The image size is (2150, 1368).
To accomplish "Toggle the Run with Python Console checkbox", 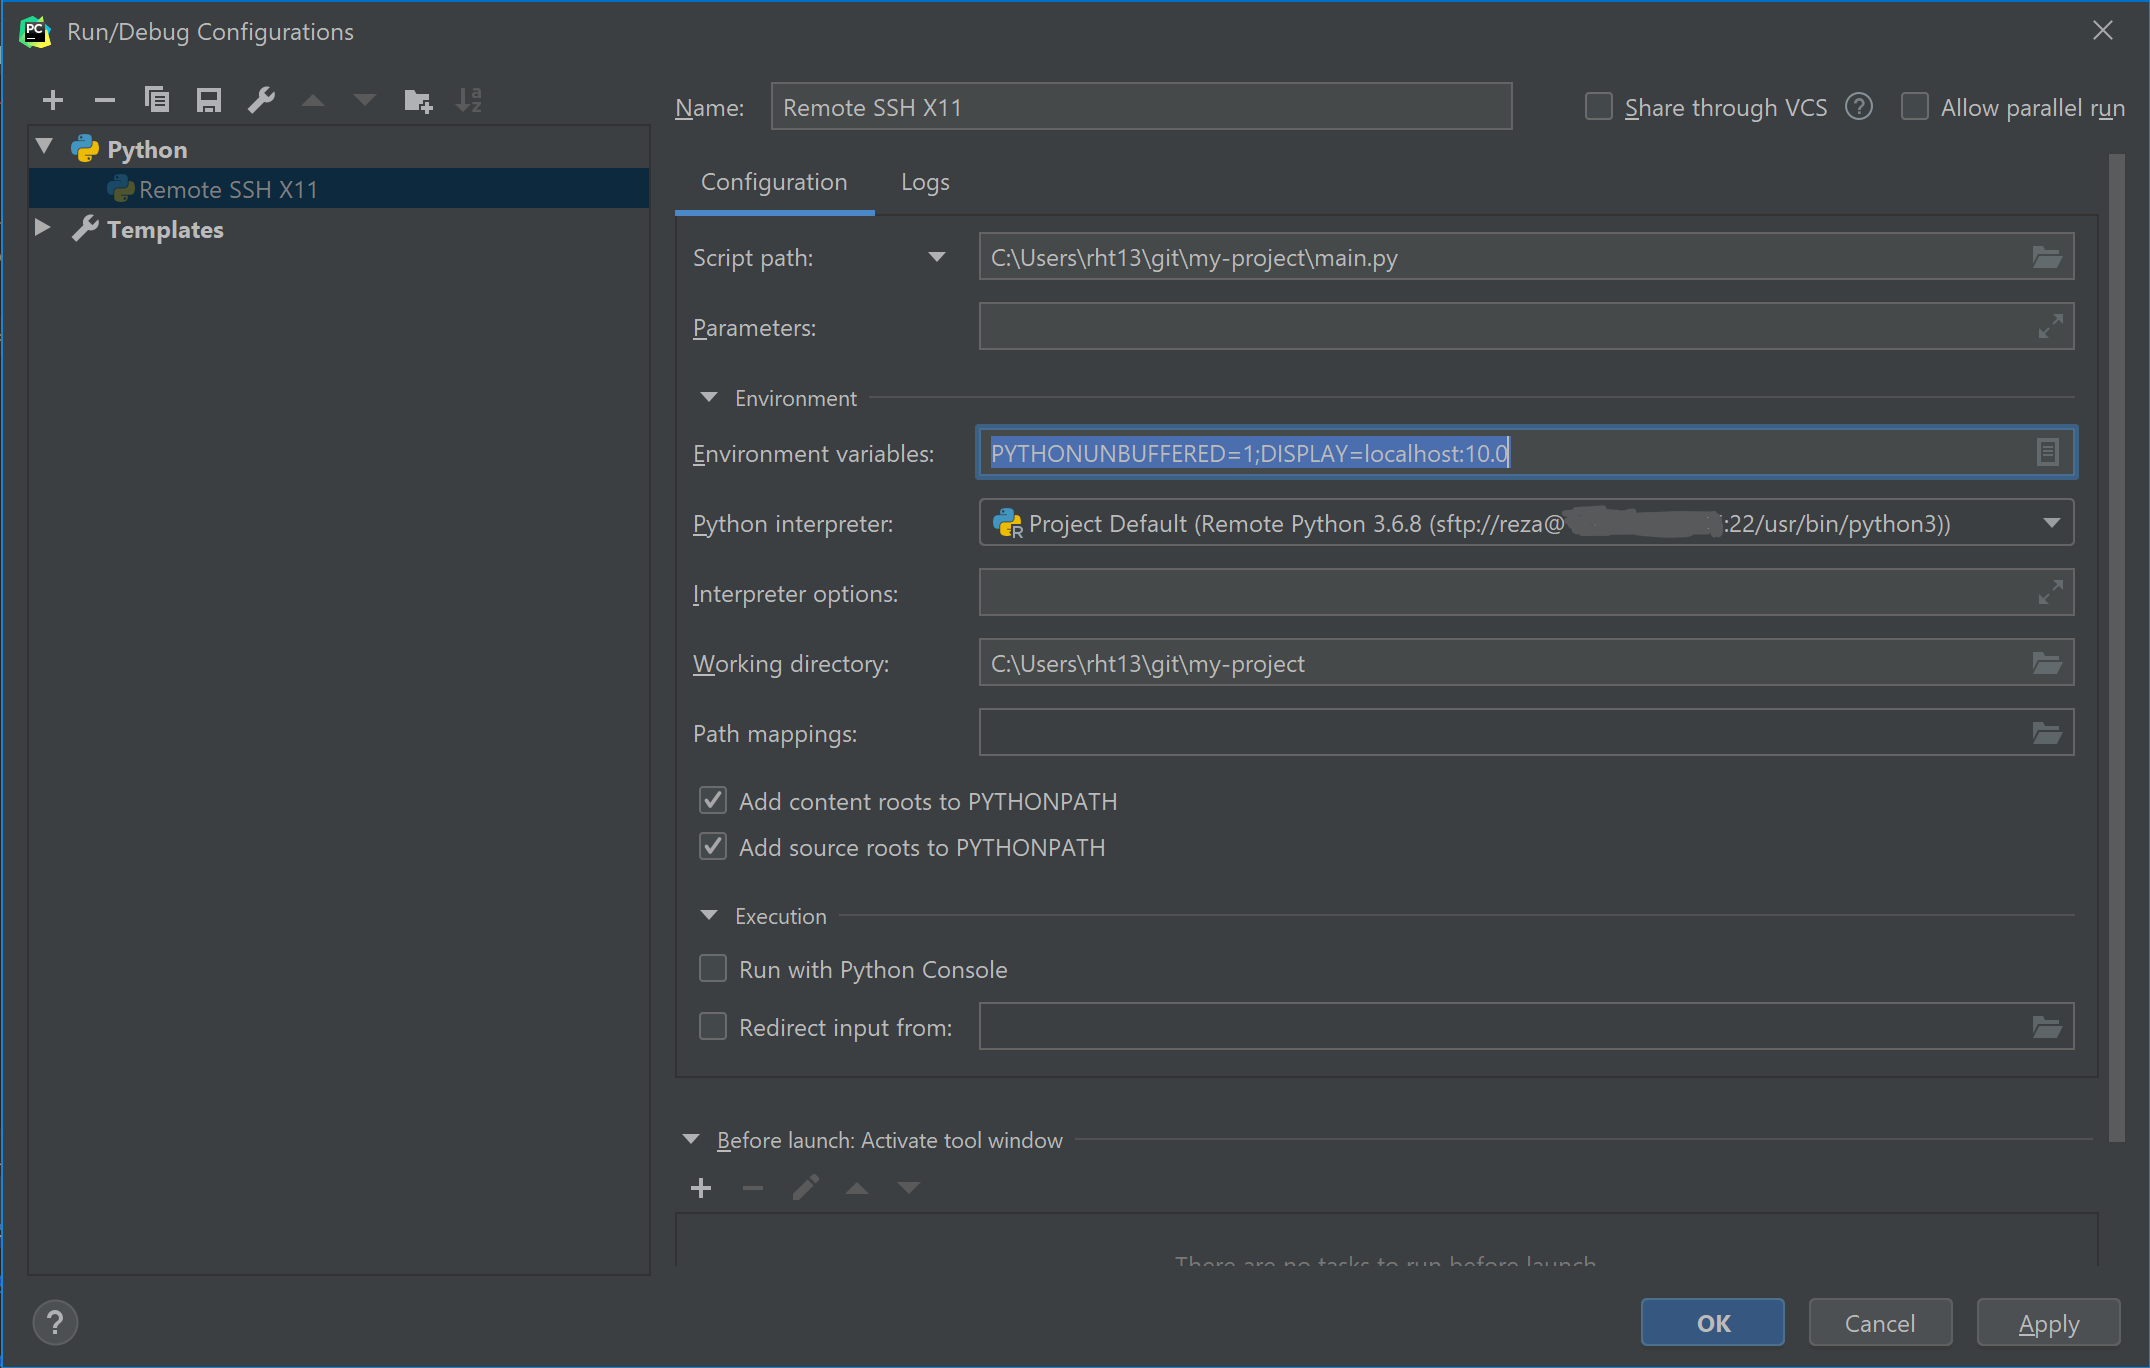I will [713, 969].
